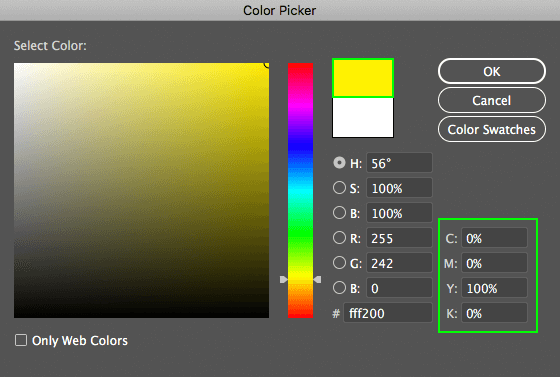Select the G (green) radio button
Viewport: 560px width, 377px height.
click(x=339, y=263)
